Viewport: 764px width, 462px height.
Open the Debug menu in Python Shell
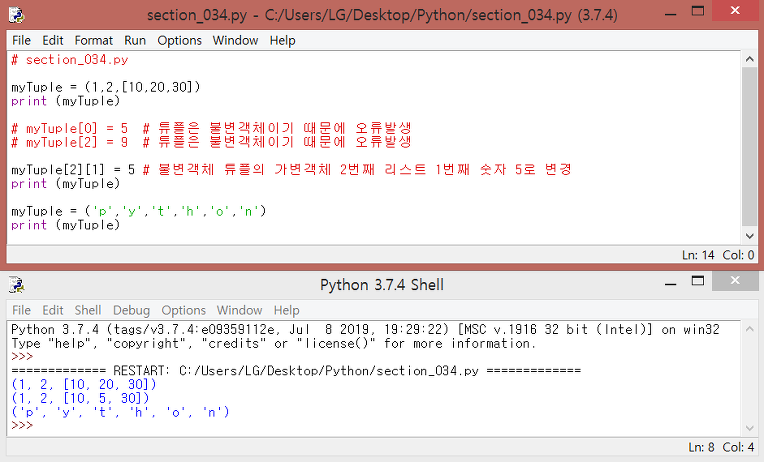pyautogui.click(x=132, y=310)
